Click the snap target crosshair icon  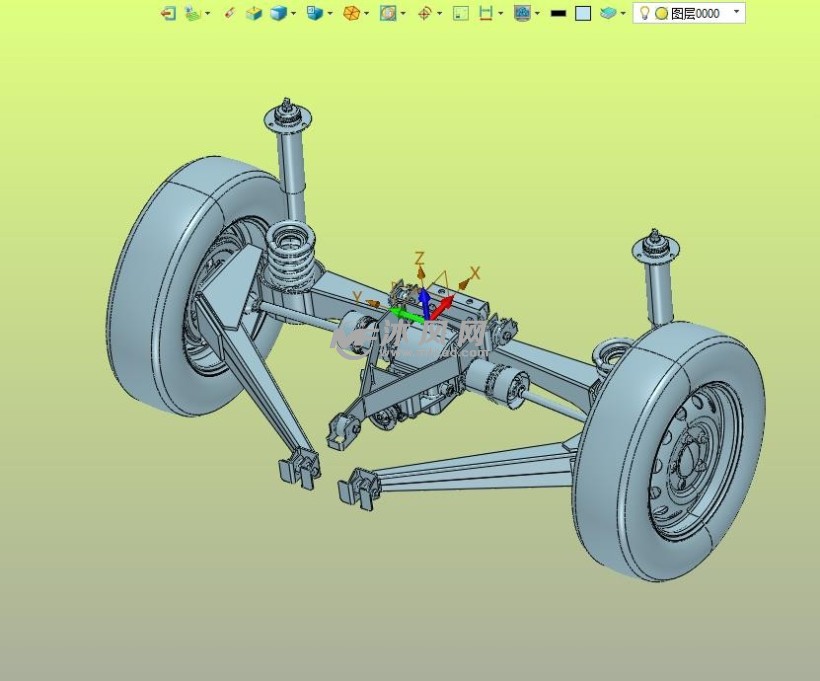point(425,13)
